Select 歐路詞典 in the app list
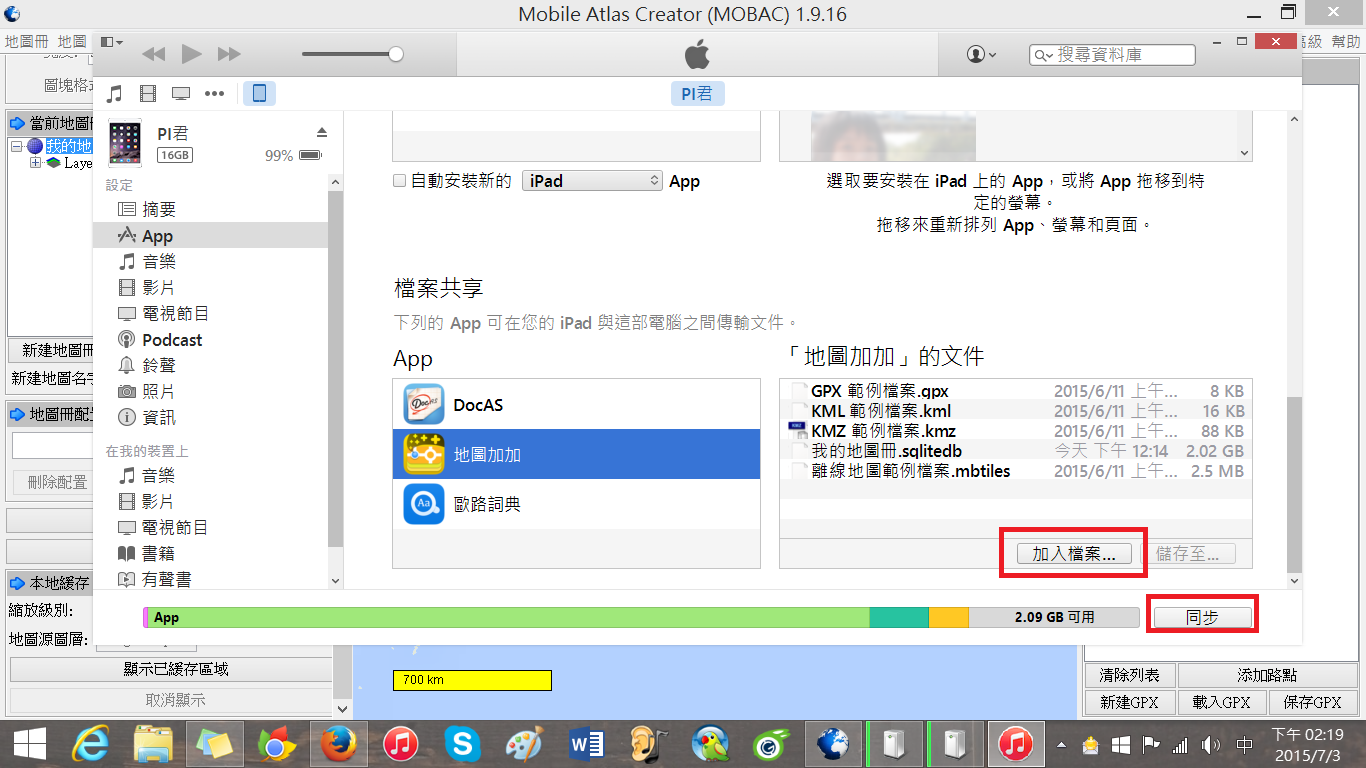 tap(577, 504)
